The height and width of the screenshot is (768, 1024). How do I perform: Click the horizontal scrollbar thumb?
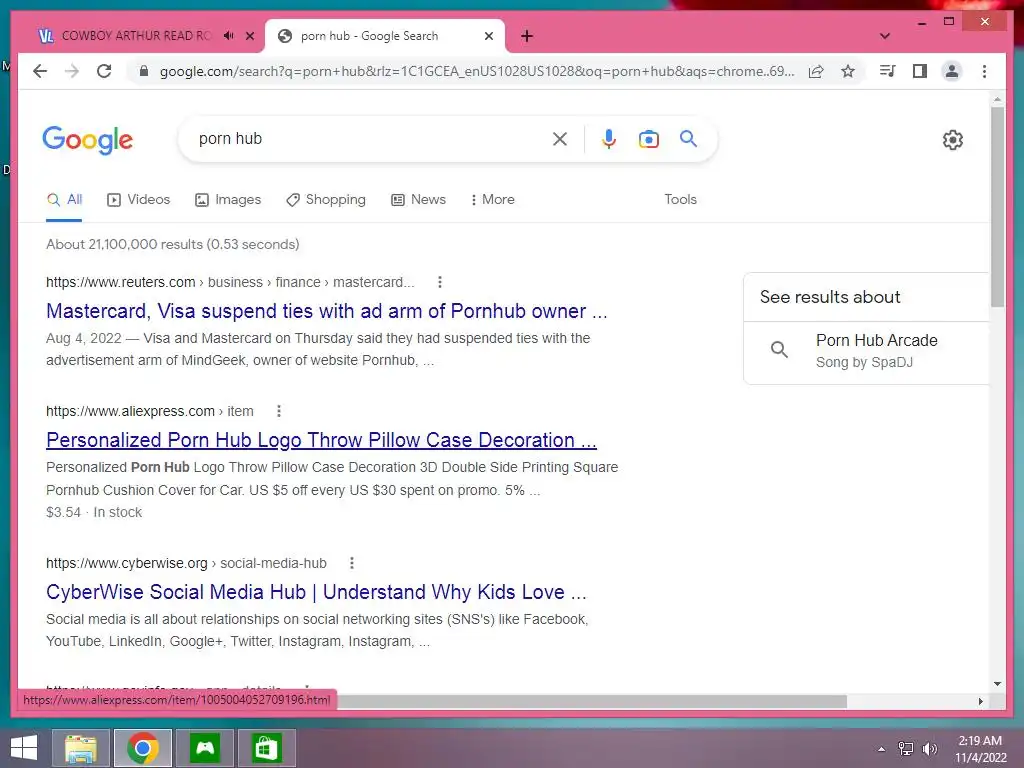(592, 701)
